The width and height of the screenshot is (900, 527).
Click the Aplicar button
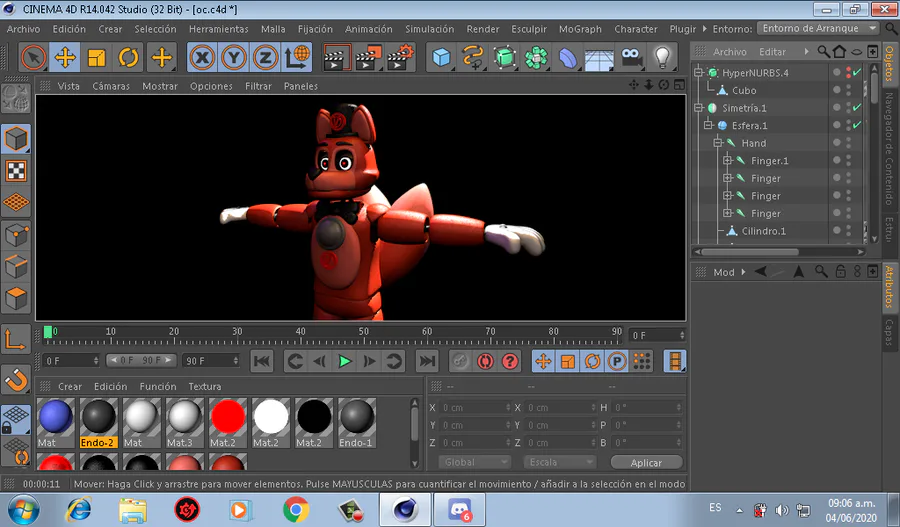[646, 463]
